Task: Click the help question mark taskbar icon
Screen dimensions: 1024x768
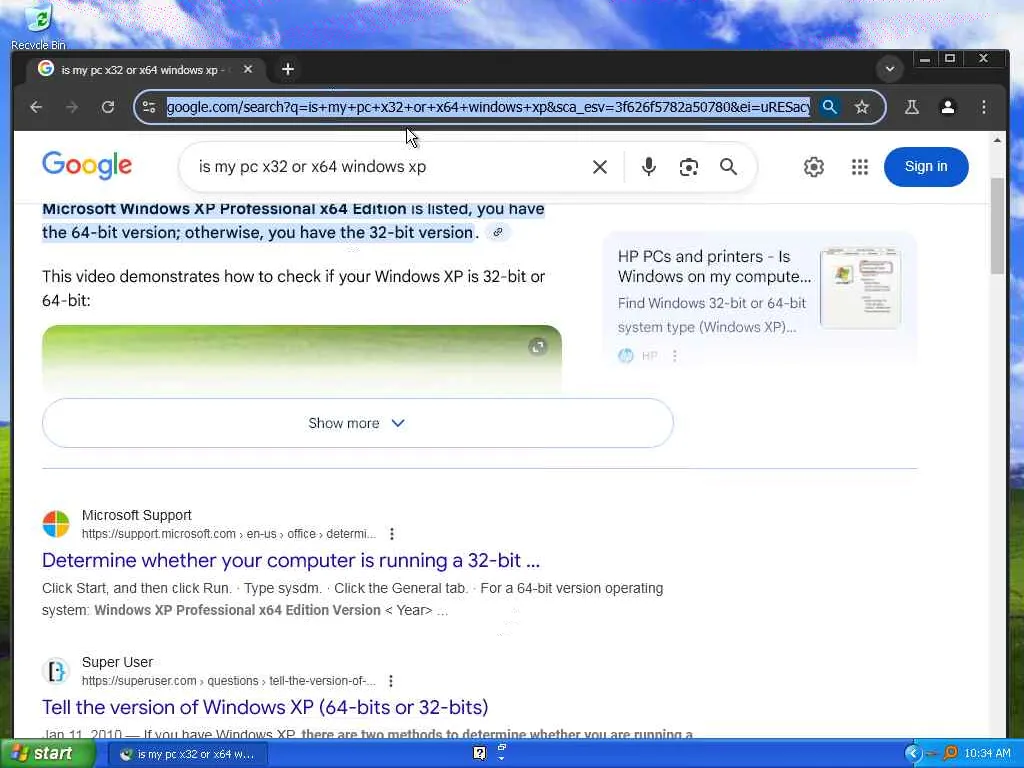Action: (479, 754)
